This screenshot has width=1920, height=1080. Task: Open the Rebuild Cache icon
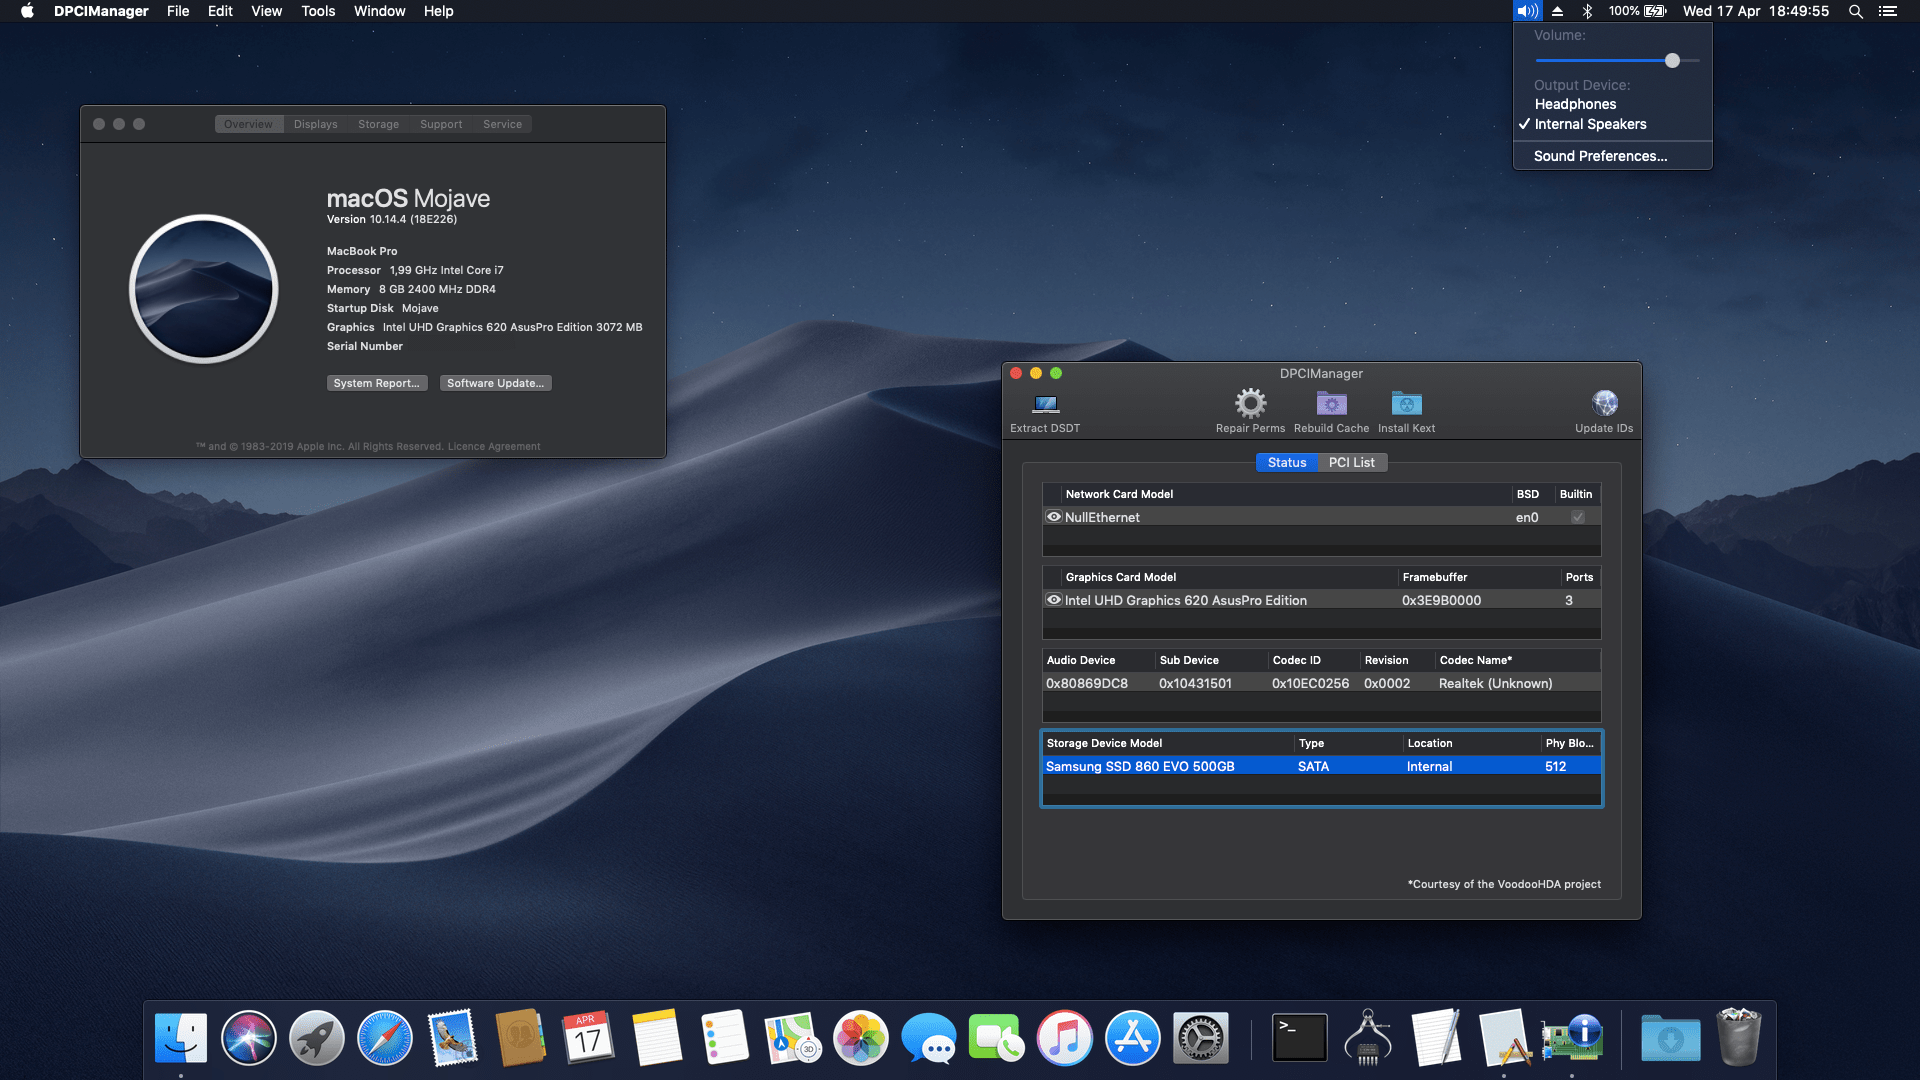[1331, 404]
